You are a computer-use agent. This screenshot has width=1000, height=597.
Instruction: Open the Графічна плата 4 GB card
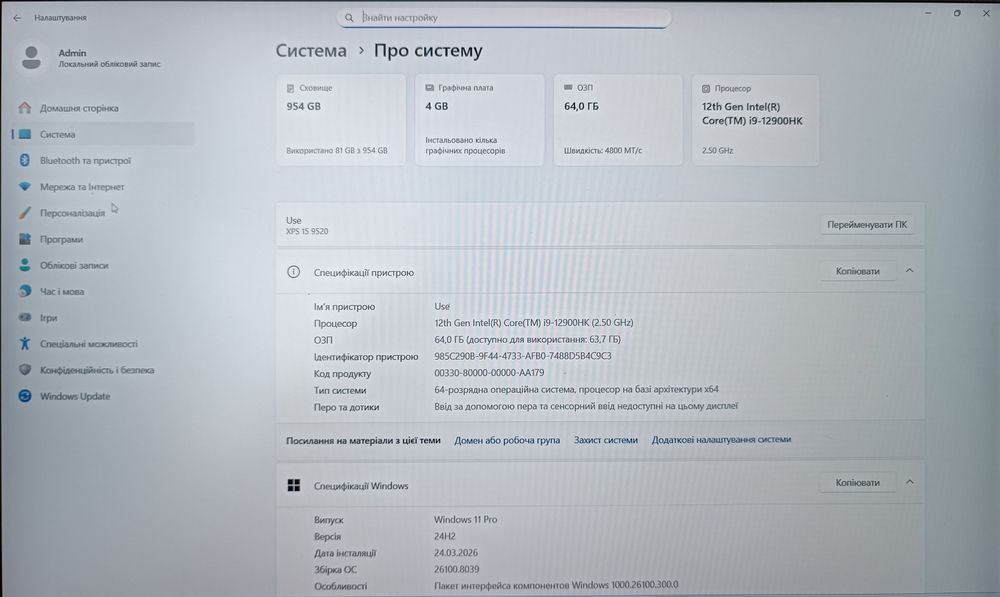click(480, 120)
